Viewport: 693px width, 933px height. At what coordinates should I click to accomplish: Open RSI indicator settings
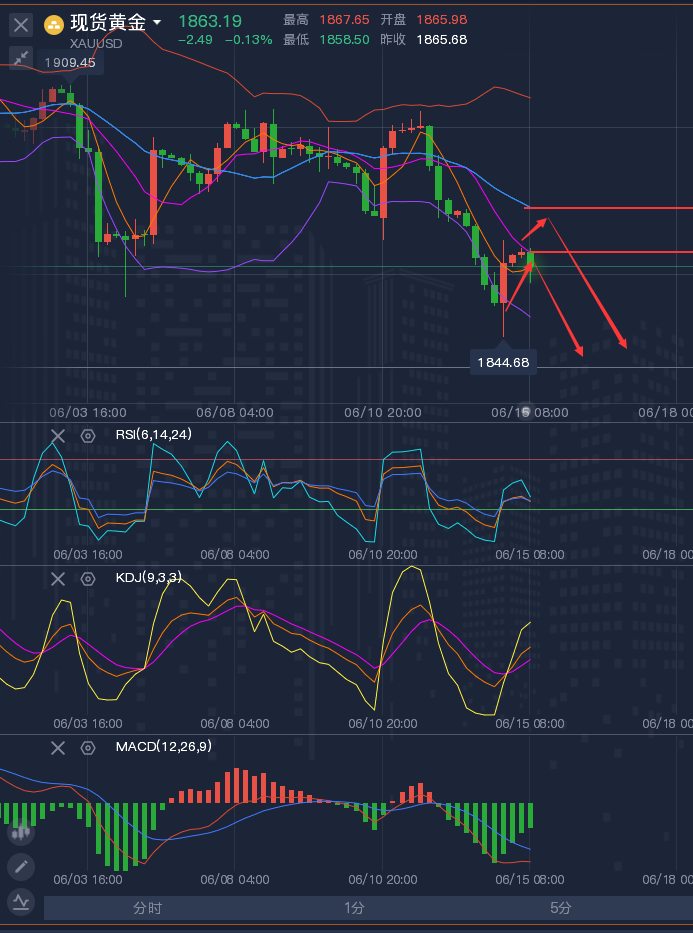click(x=88, y=435)
